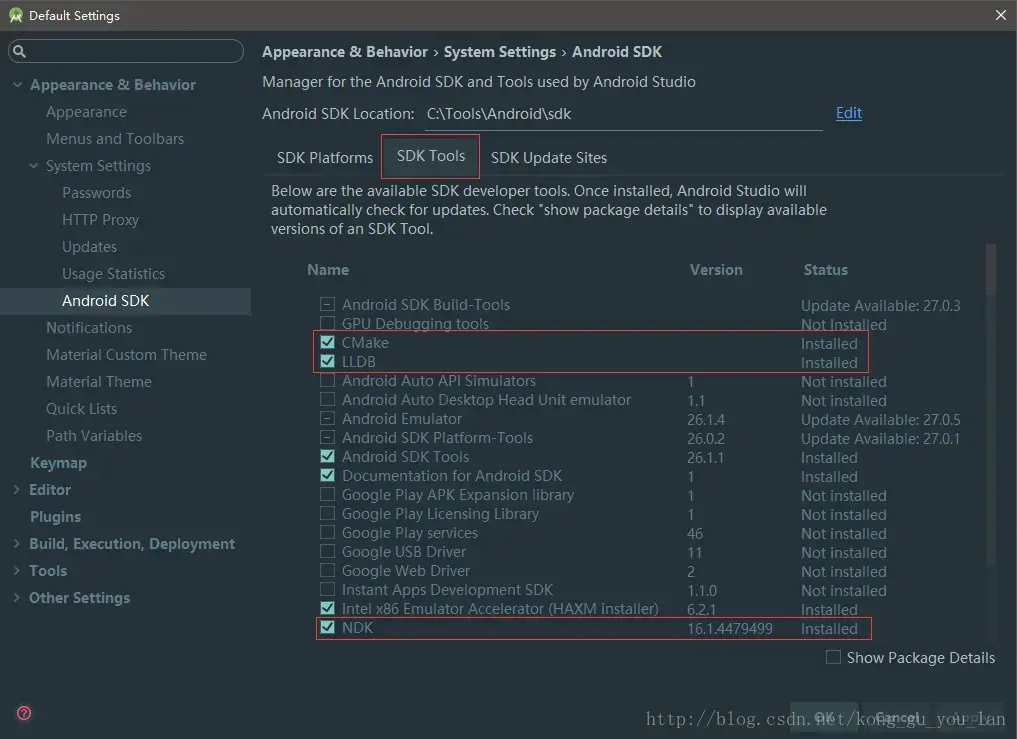
Task: Open Material Theme settings
Action: point(99,382)
